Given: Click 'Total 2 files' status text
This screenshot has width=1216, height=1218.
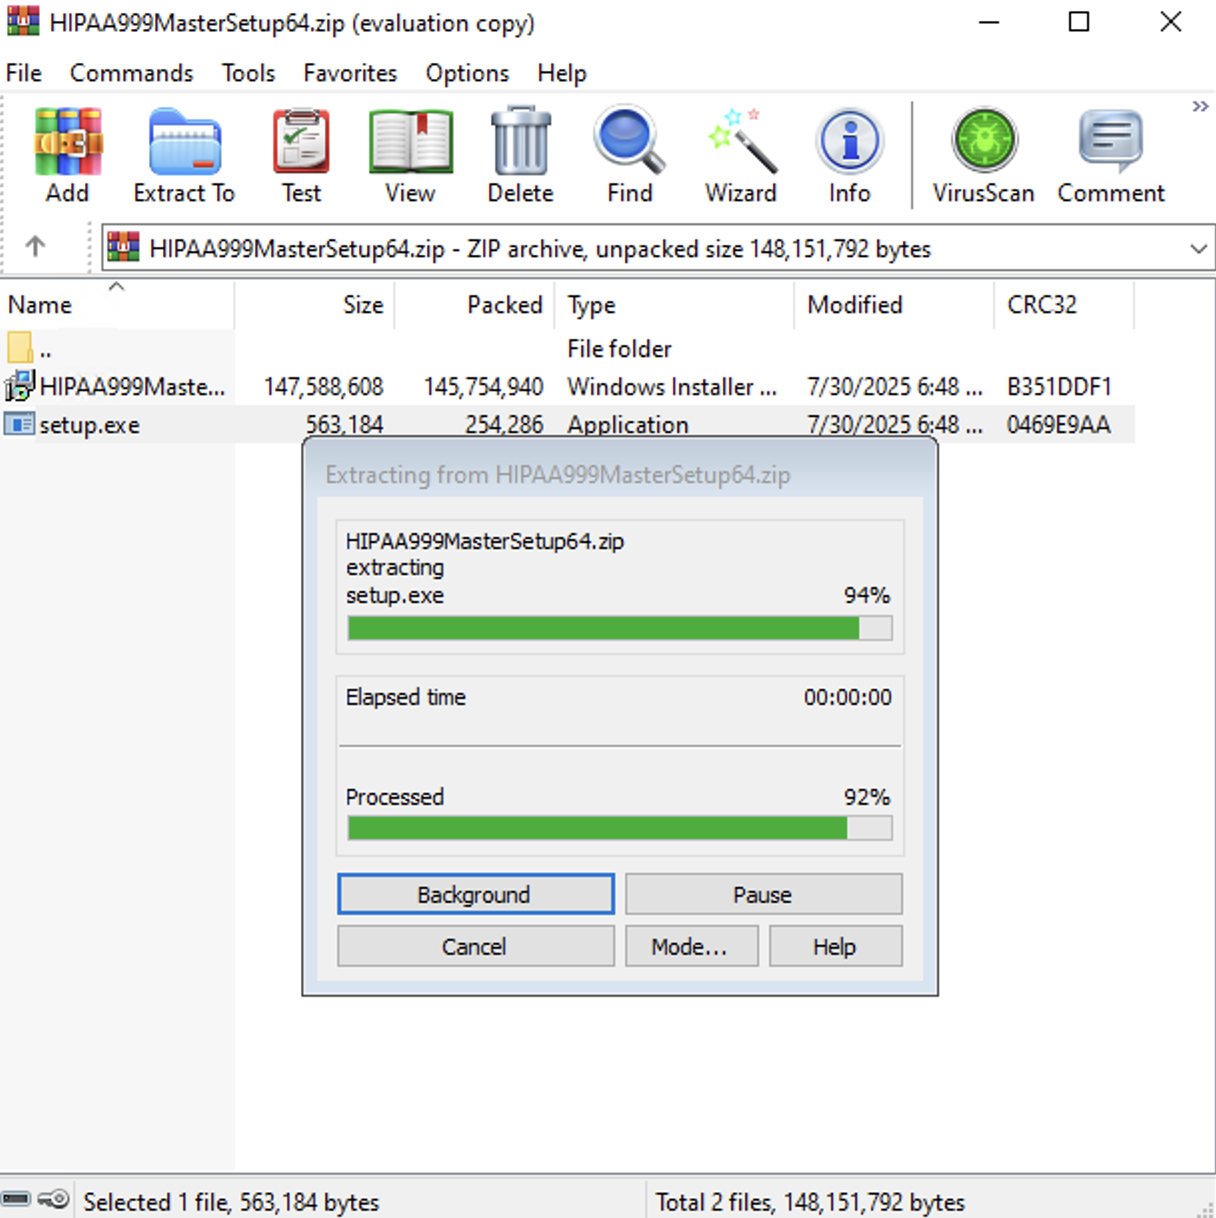Looking at the screenshot, I should [x=810, y=1202].
